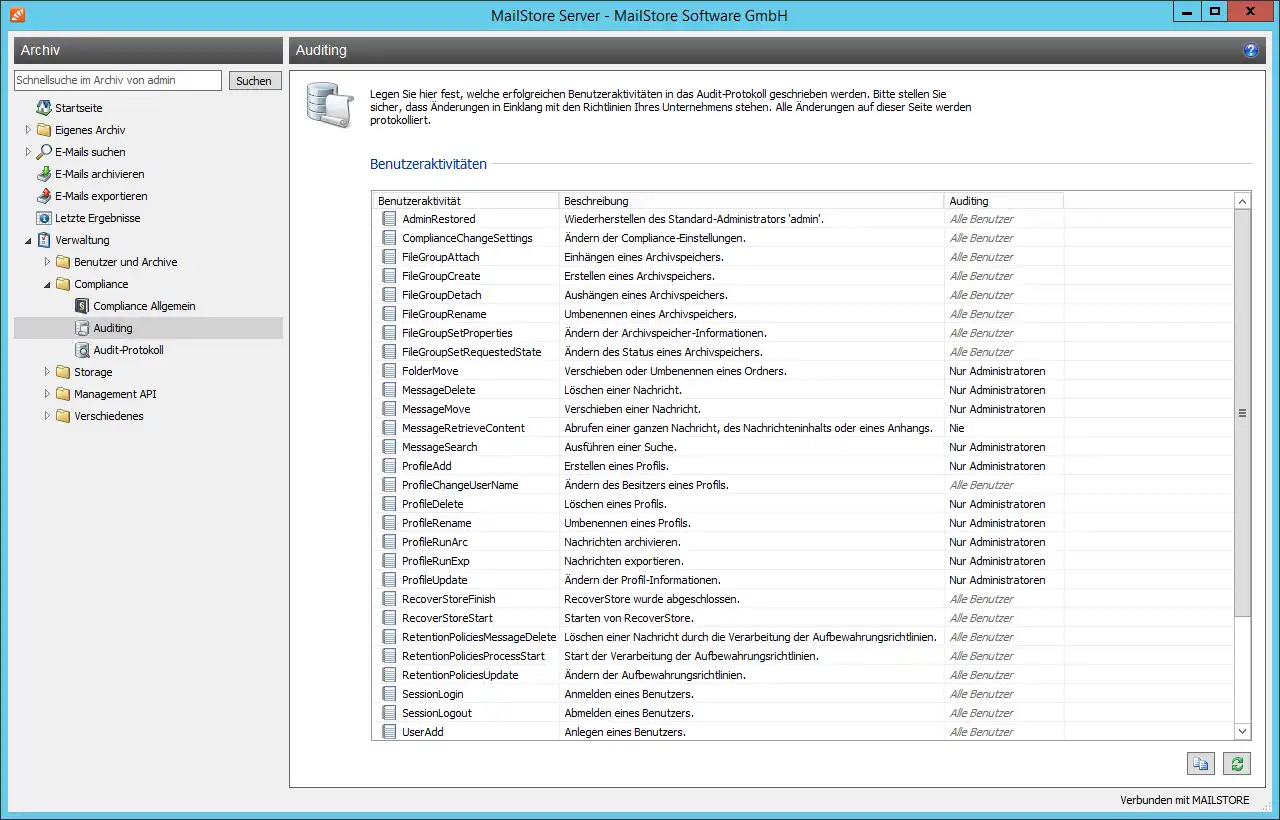This screenshot has height=820, width=1280.
Task: Click the Letzte Ergebnisse info icon
Action: (44, 218)
